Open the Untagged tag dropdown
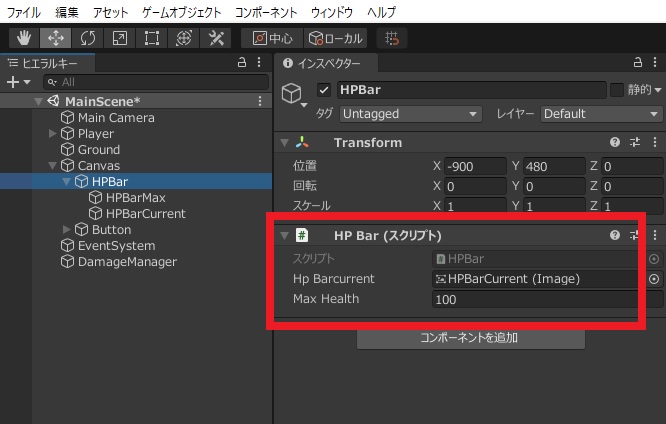The width and height of the screenshot is (666, 424). (x=410, y=114)
